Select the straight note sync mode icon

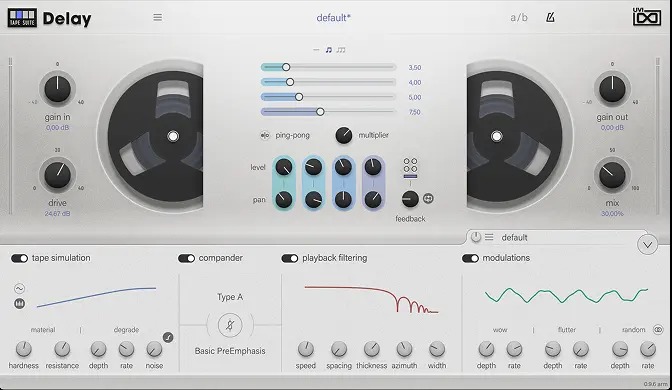coord(329,50)
